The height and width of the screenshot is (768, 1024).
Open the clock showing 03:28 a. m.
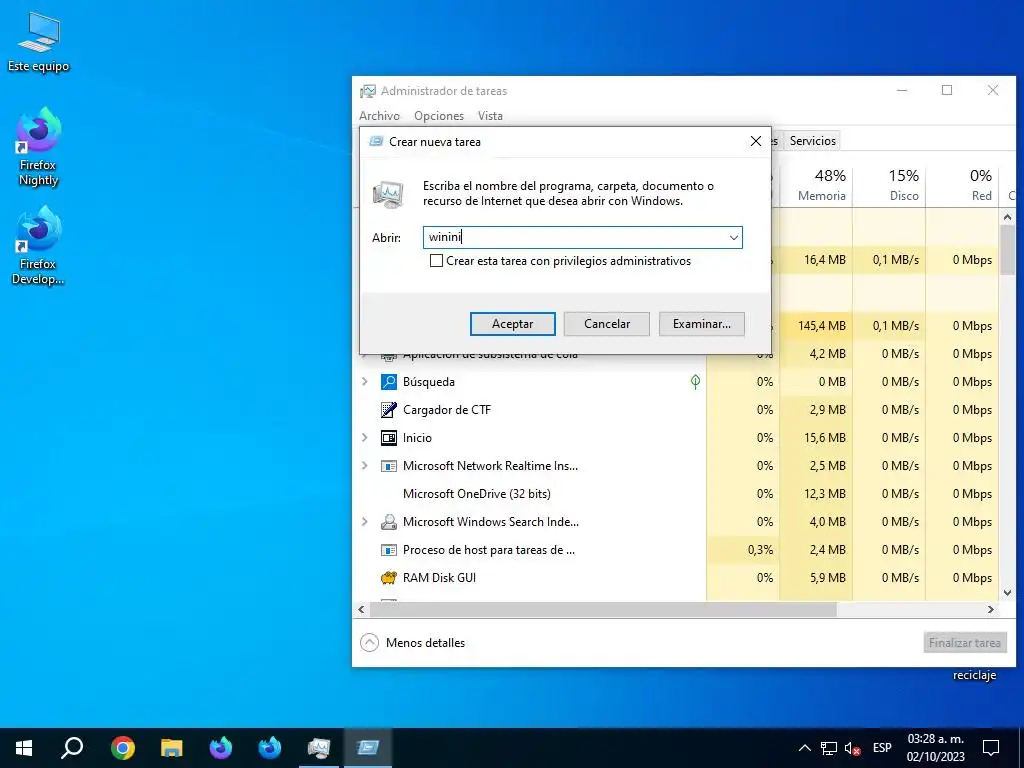(935, 748)
